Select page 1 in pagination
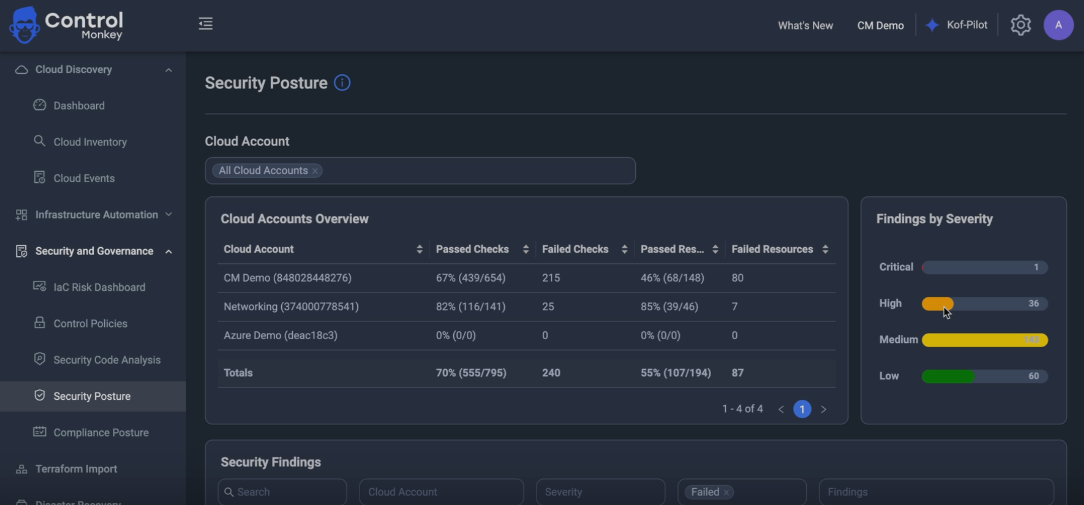 pos(802,409)
